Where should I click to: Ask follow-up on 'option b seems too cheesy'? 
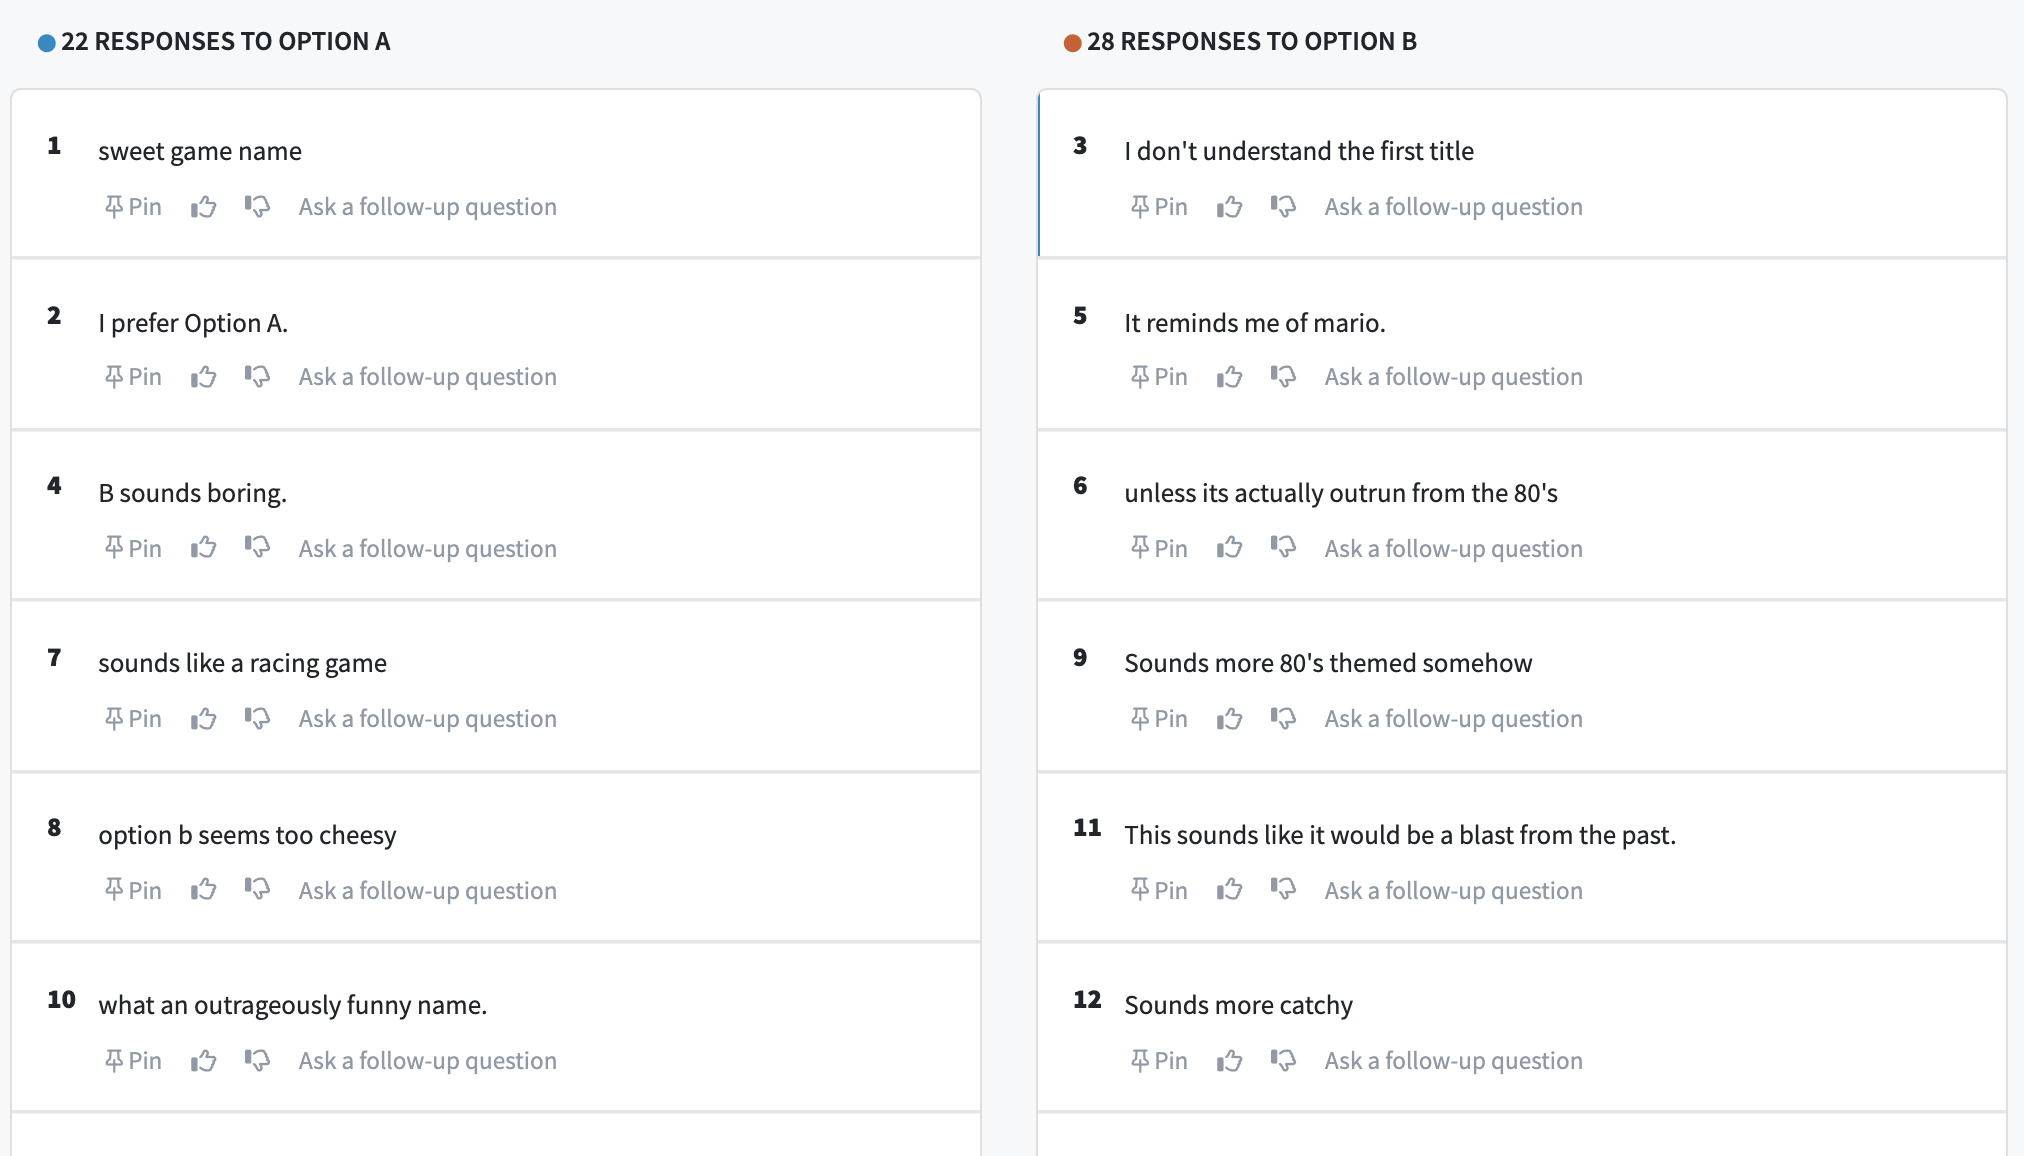pyautogui.click(x=428, y=891)
